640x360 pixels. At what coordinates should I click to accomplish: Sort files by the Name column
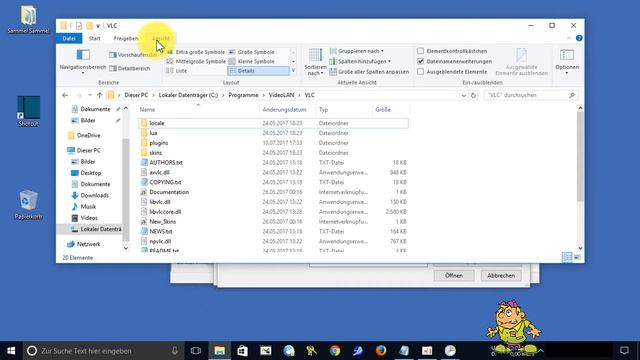pyautogui.click(x=198, y=110)
